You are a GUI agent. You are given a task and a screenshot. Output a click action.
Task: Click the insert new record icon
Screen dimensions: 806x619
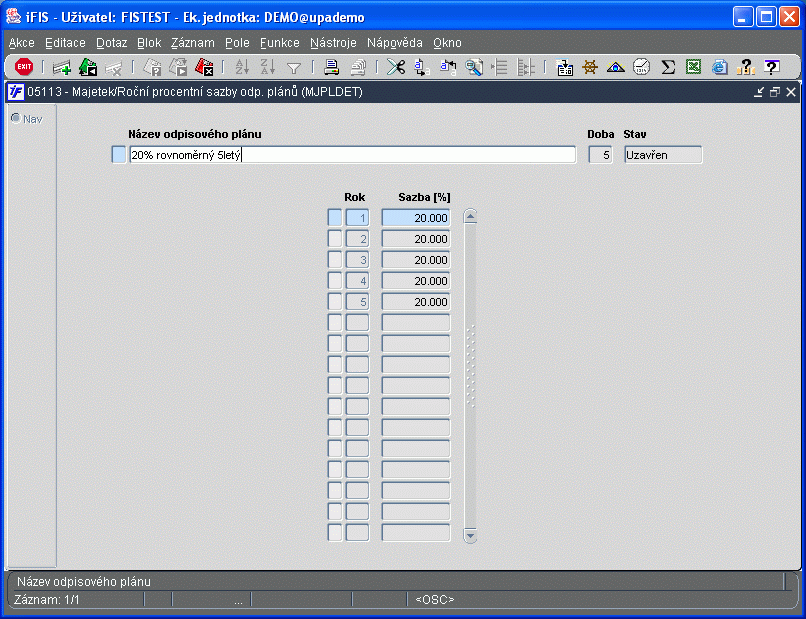pos(62,67)
